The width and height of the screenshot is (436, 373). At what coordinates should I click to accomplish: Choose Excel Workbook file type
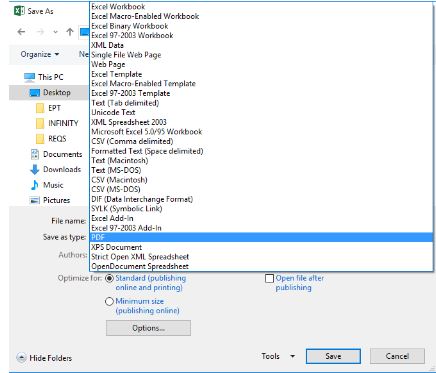(x=262, y=7)
